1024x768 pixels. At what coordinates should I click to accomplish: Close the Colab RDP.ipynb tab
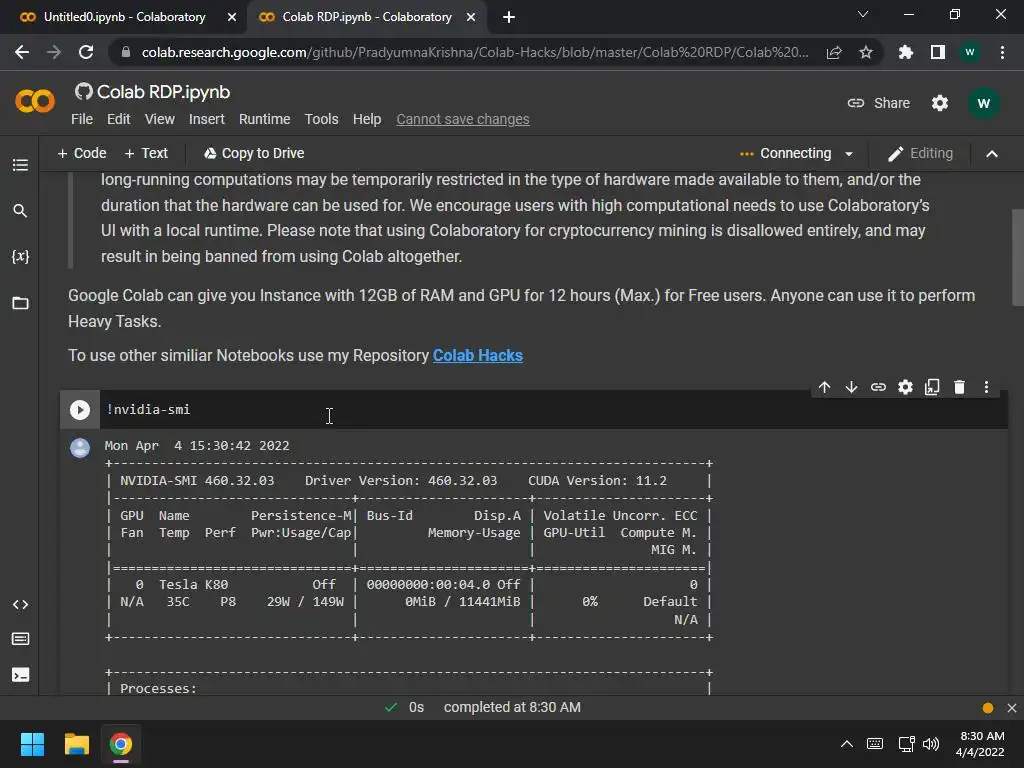click(471, 17)
